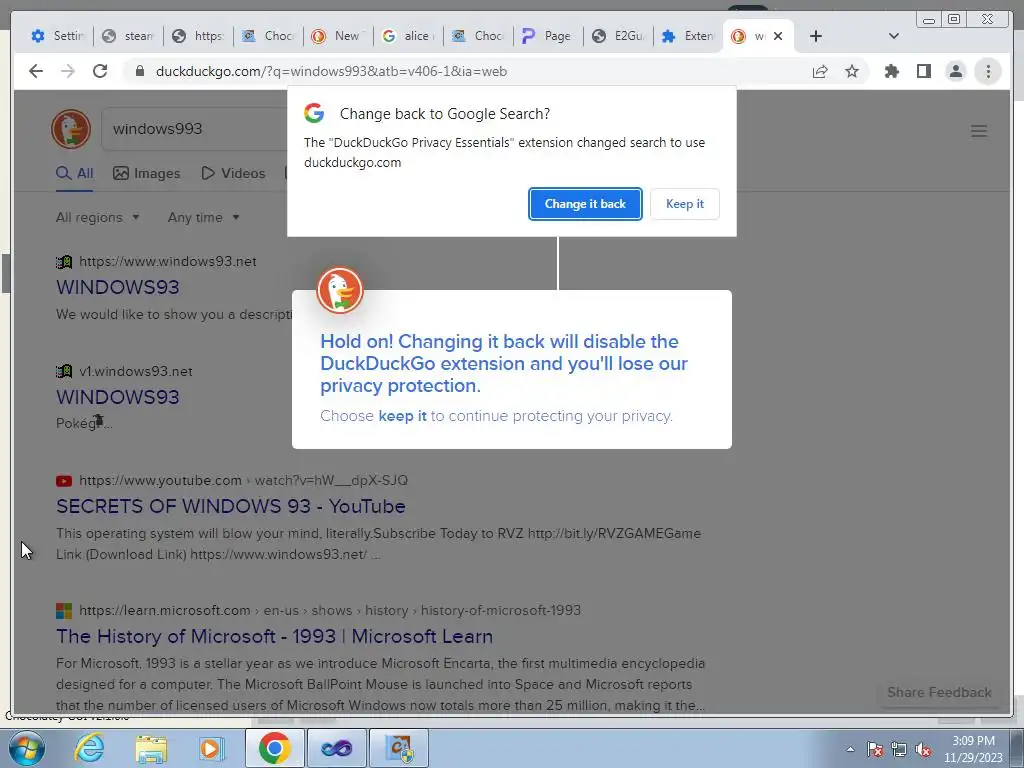Click the address bar URL
This screenshot has height=768, width=1024.
331,71
